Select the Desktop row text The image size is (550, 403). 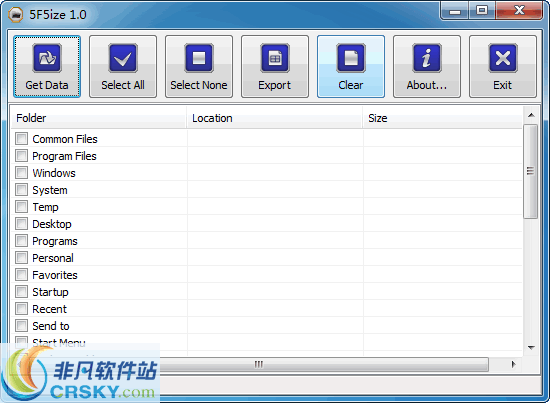(52, 224)
